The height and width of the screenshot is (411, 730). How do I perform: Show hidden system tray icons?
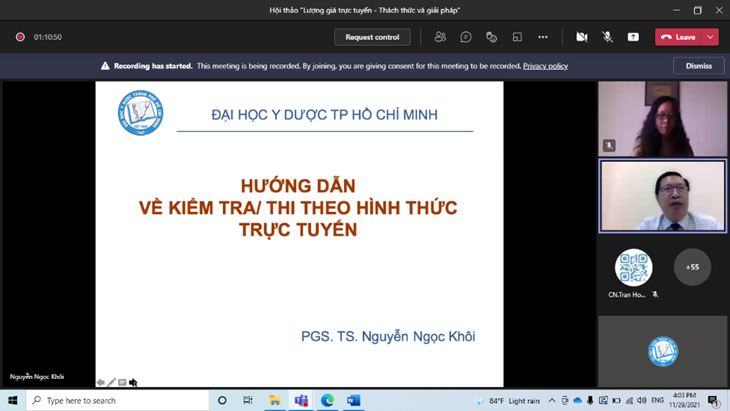point(552,400)
